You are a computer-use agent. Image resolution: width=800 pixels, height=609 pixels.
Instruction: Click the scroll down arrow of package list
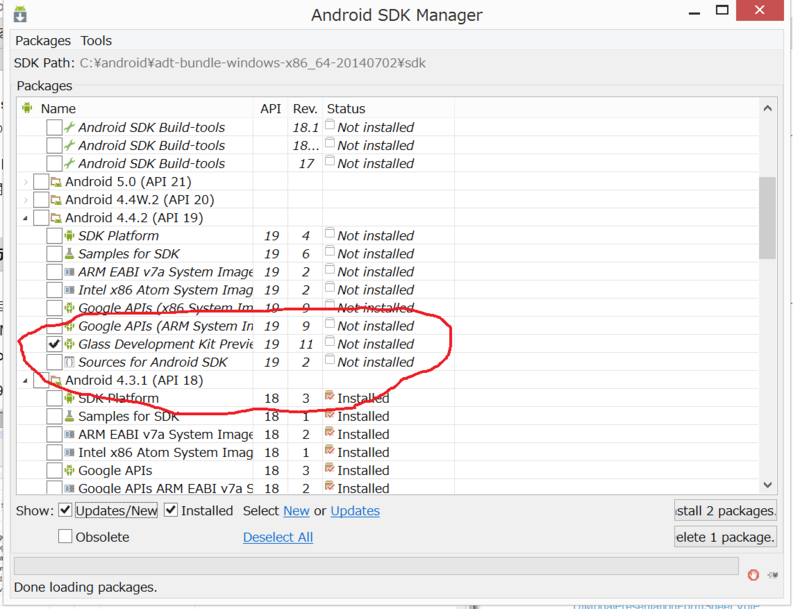click(767, 485)
